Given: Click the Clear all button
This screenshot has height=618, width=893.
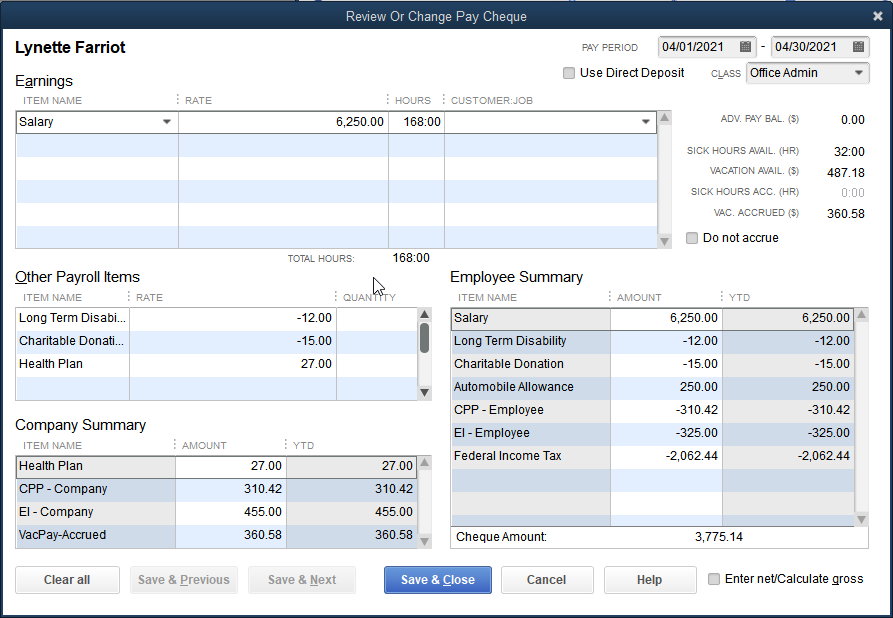Looking at the screenshot, I should [67, 580].
